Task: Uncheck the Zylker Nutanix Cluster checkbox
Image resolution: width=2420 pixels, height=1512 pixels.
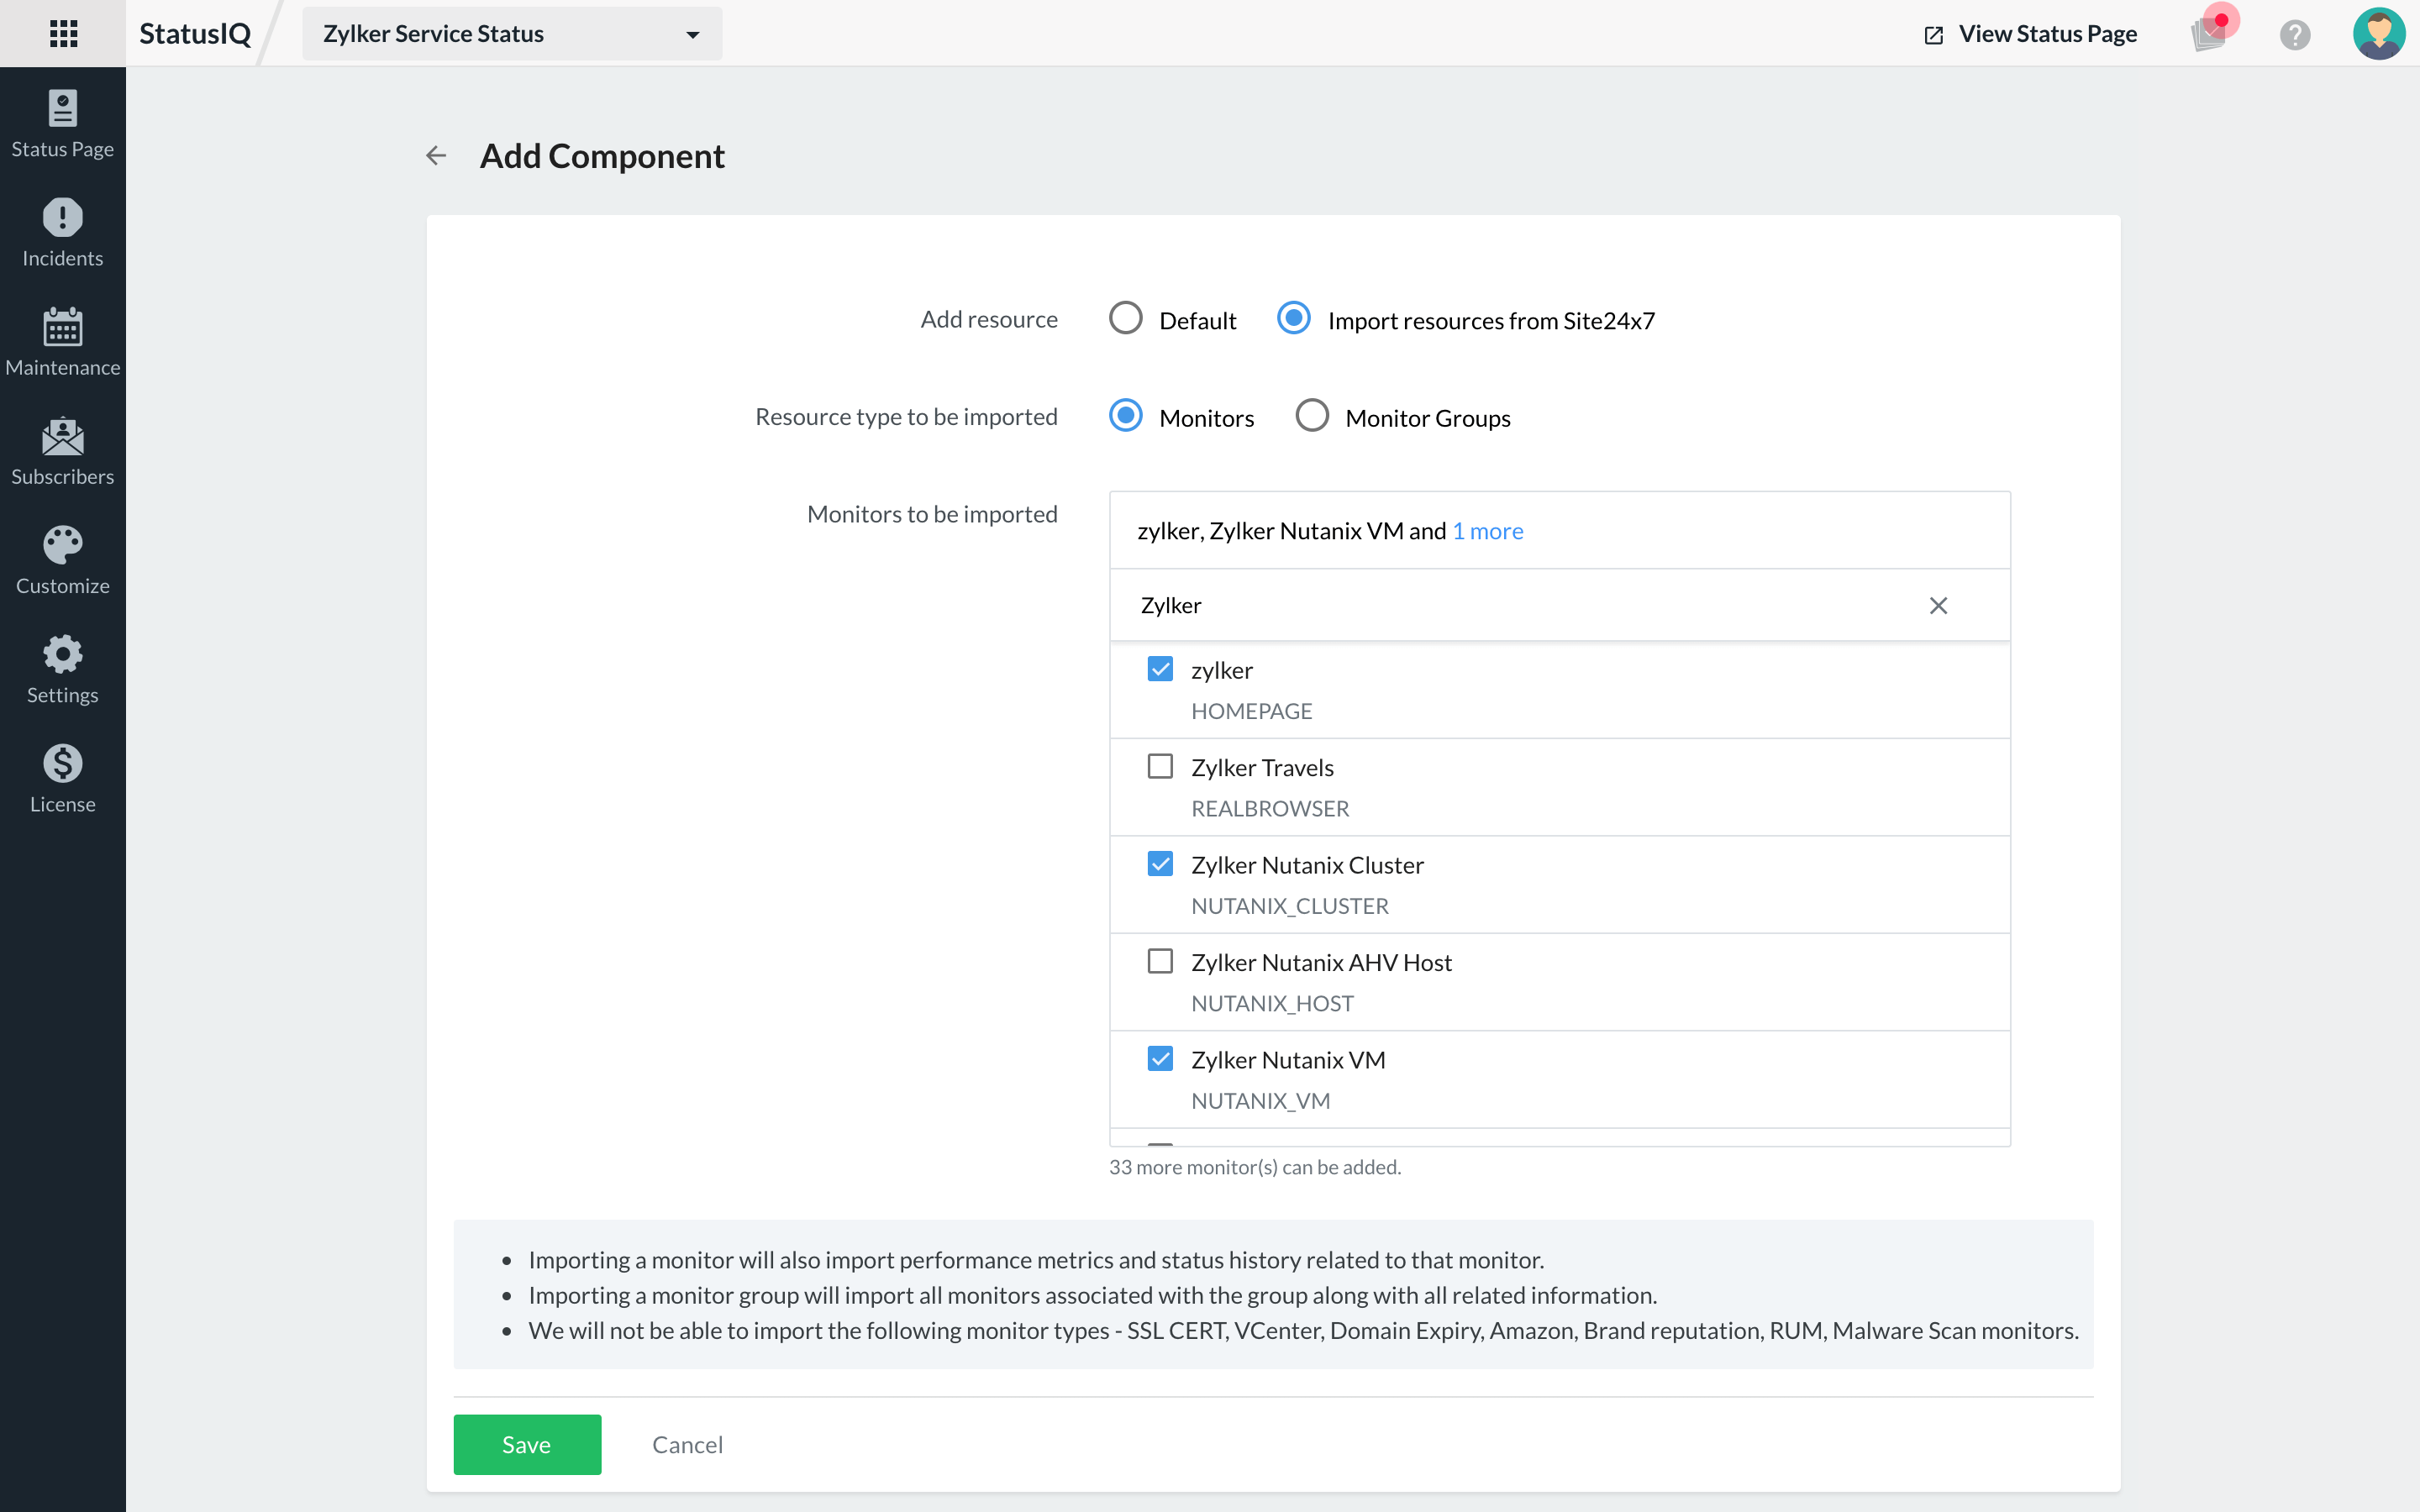Action: (1160, 864)
